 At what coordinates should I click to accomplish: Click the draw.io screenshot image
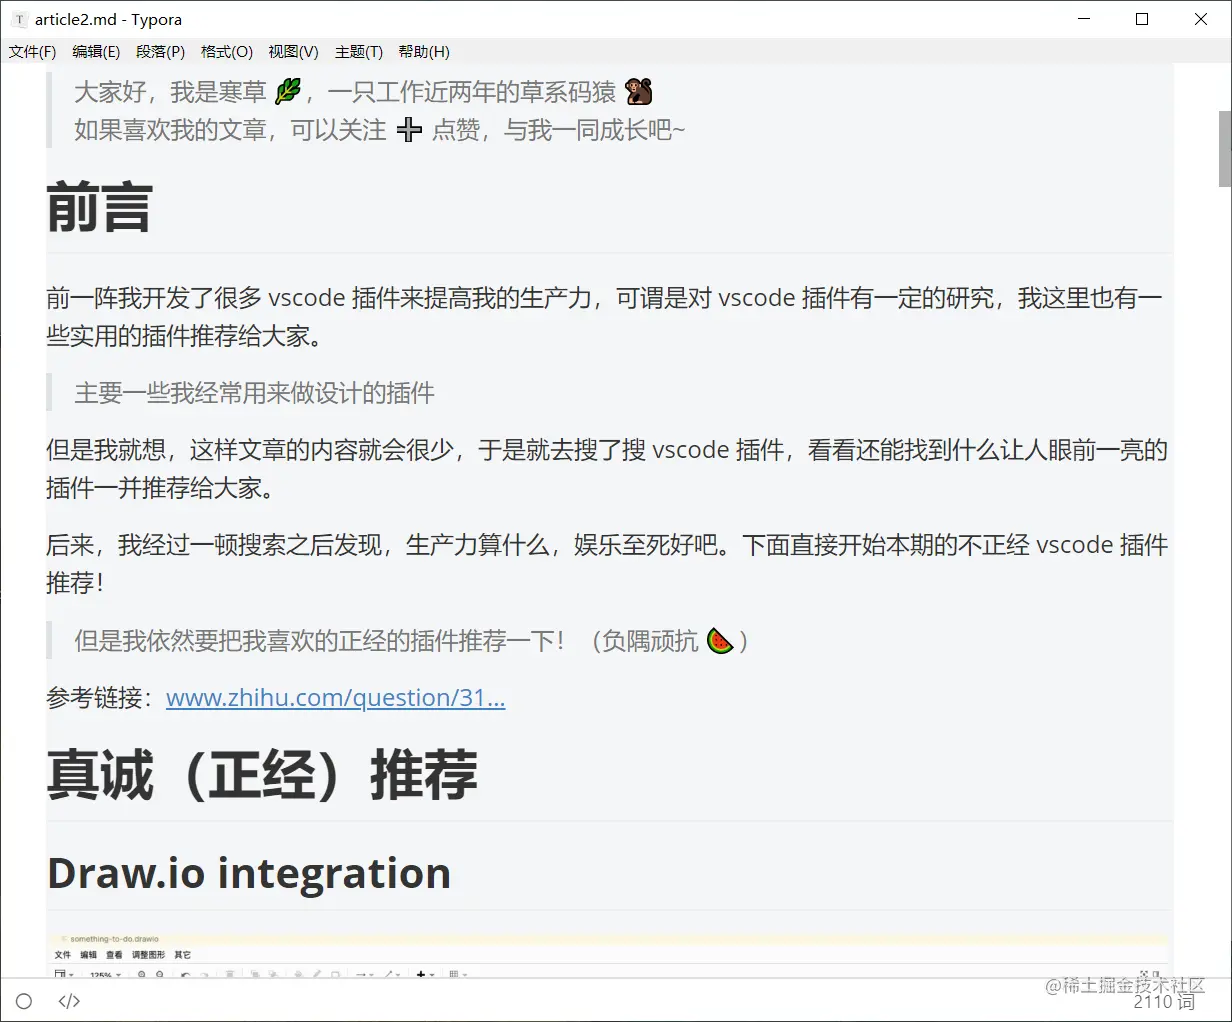[609, 955]
